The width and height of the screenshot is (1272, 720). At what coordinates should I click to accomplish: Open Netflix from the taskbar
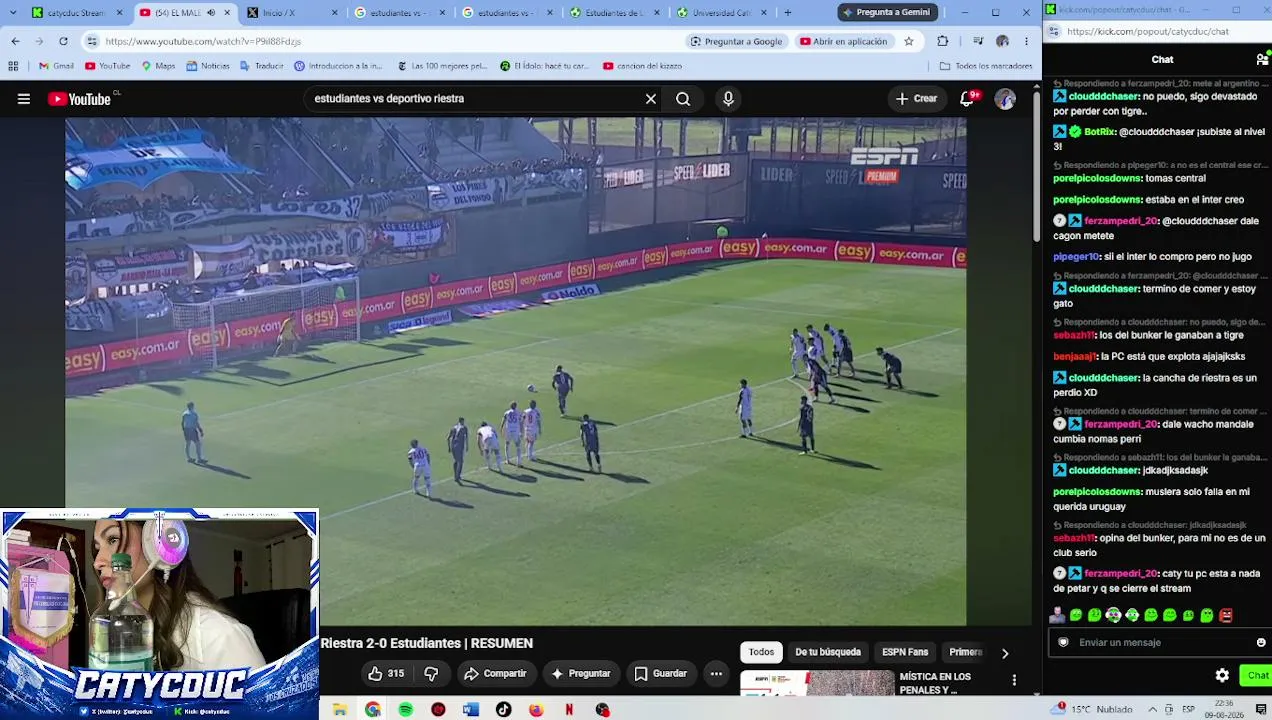tap(569, 709)
